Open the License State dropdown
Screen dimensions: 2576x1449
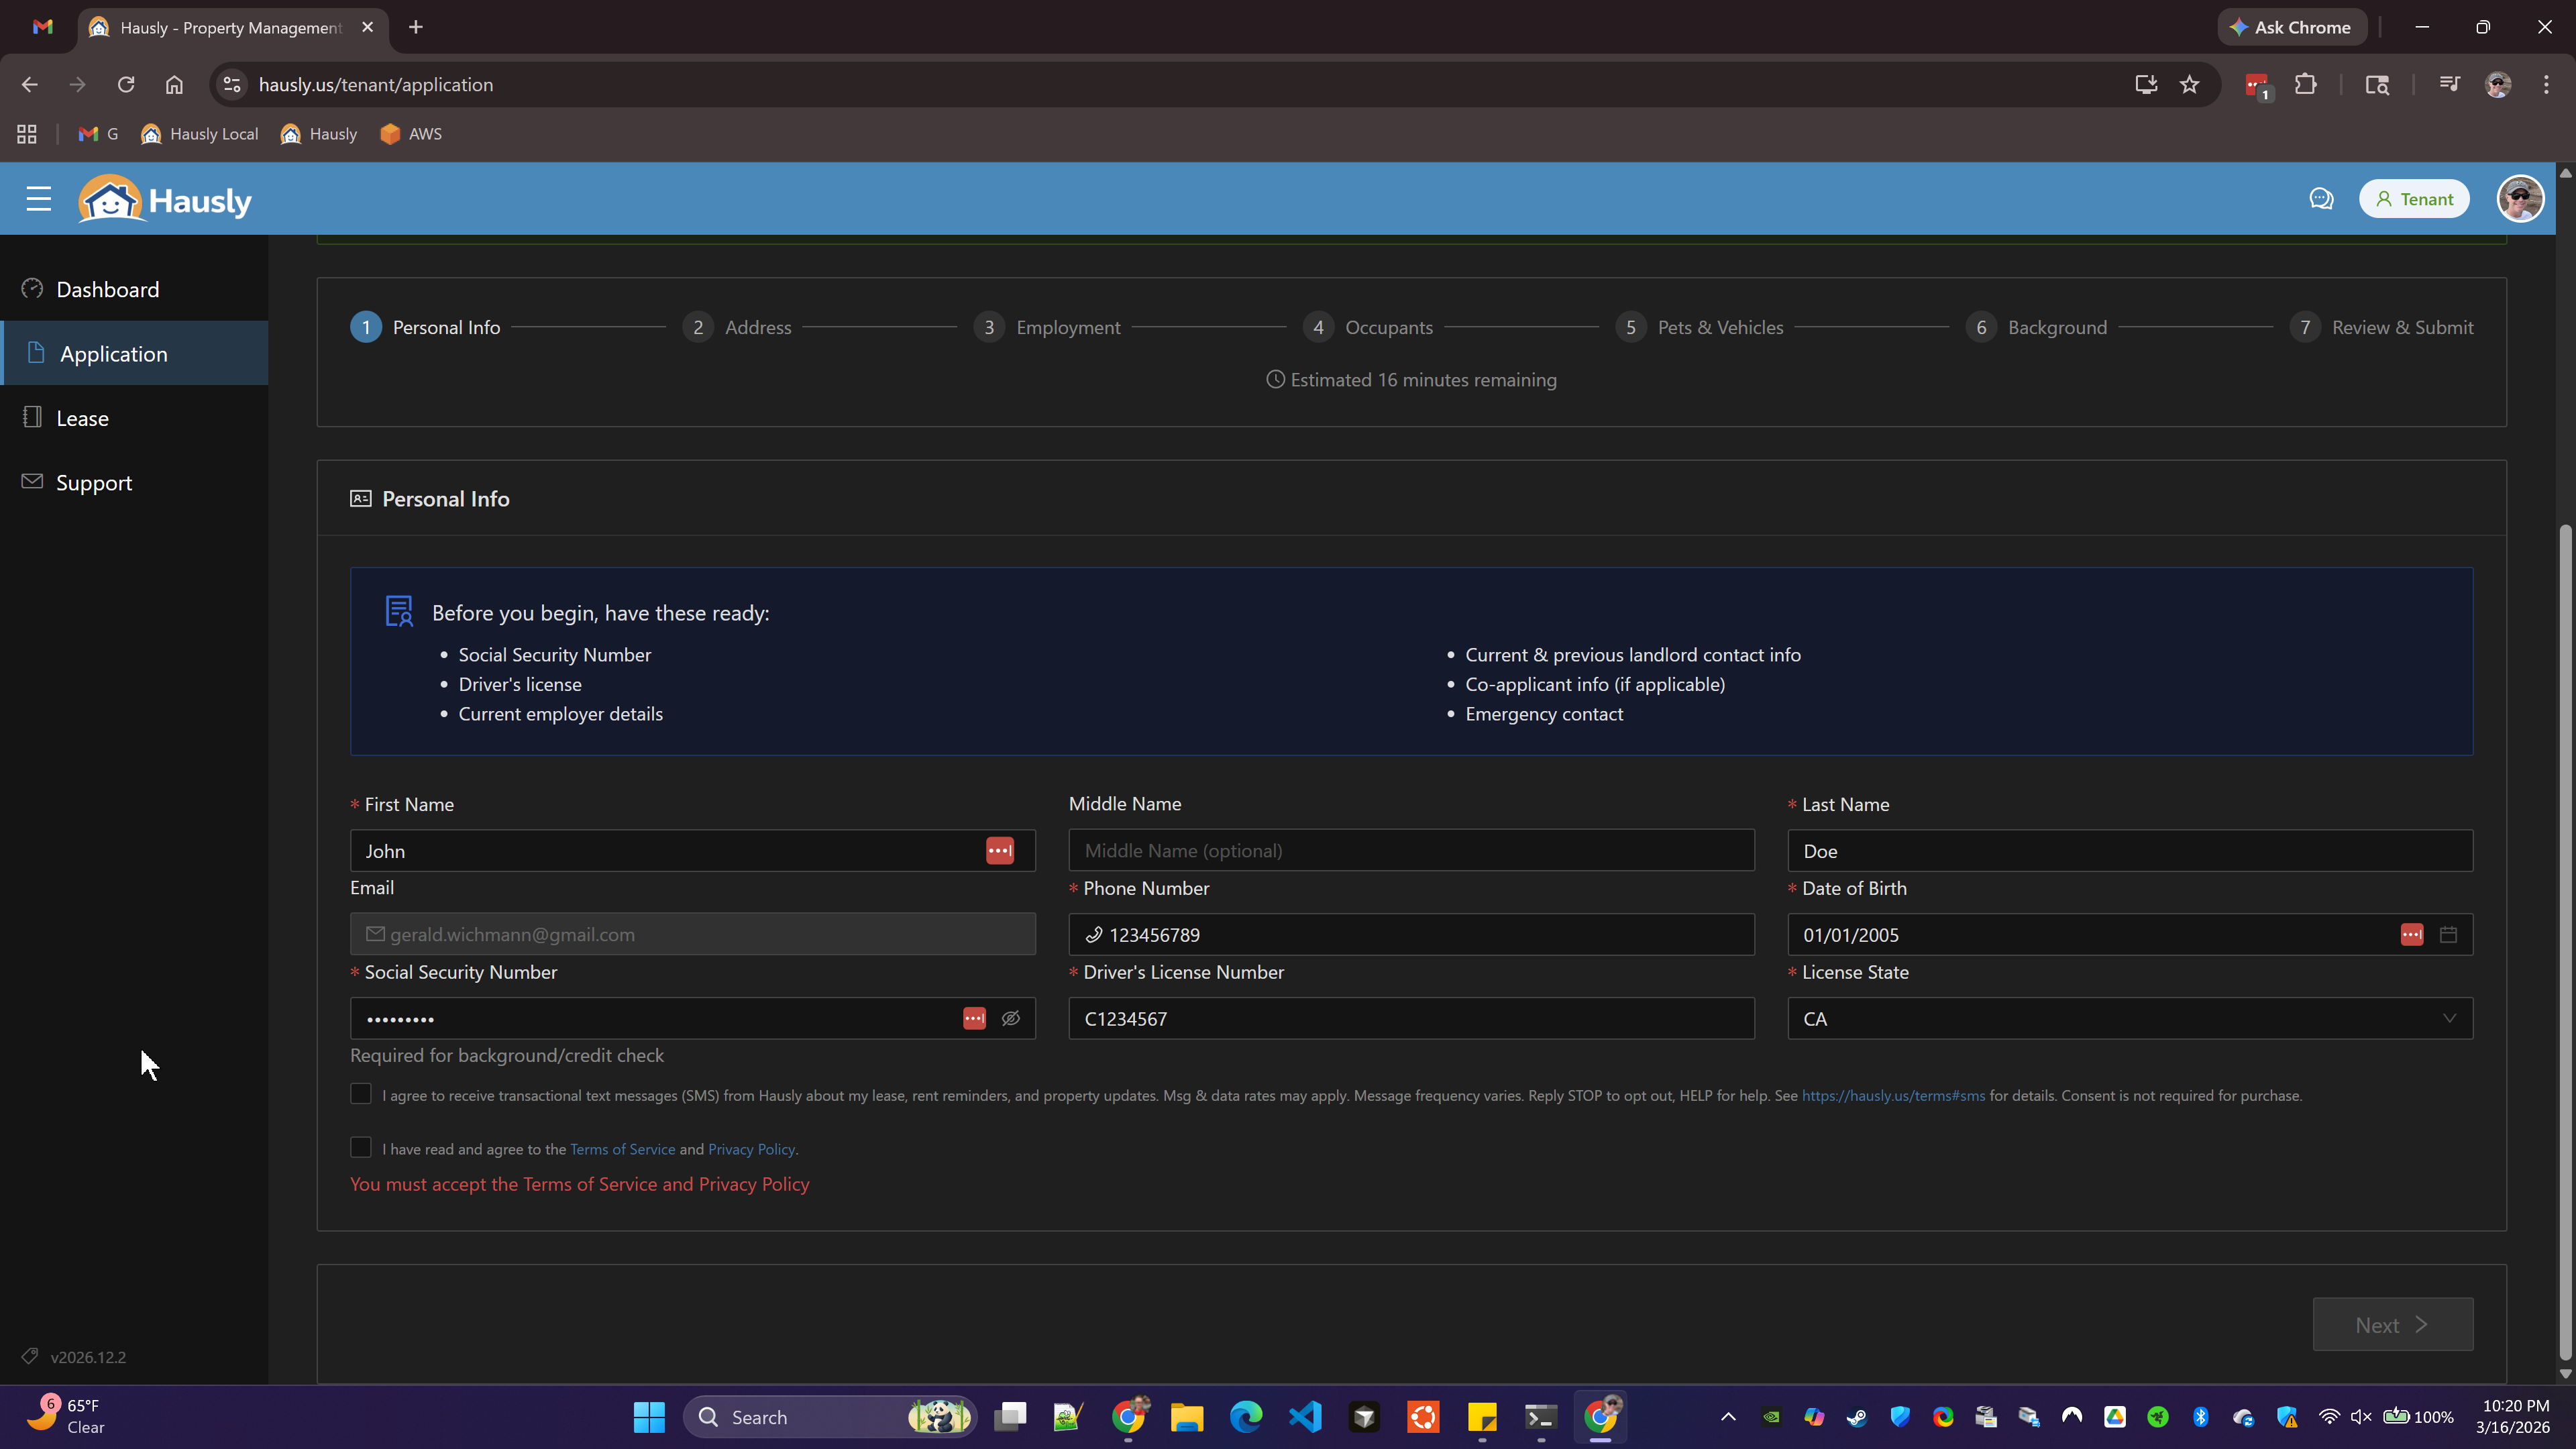2130,1018
